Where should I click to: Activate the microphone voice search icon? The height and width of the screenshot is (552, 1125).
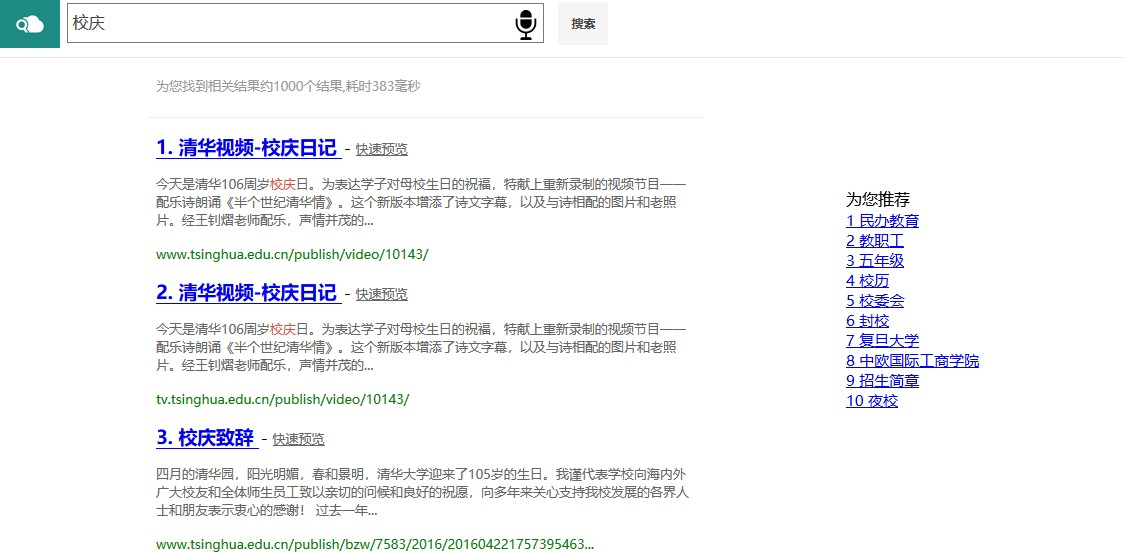click(525, 24)
